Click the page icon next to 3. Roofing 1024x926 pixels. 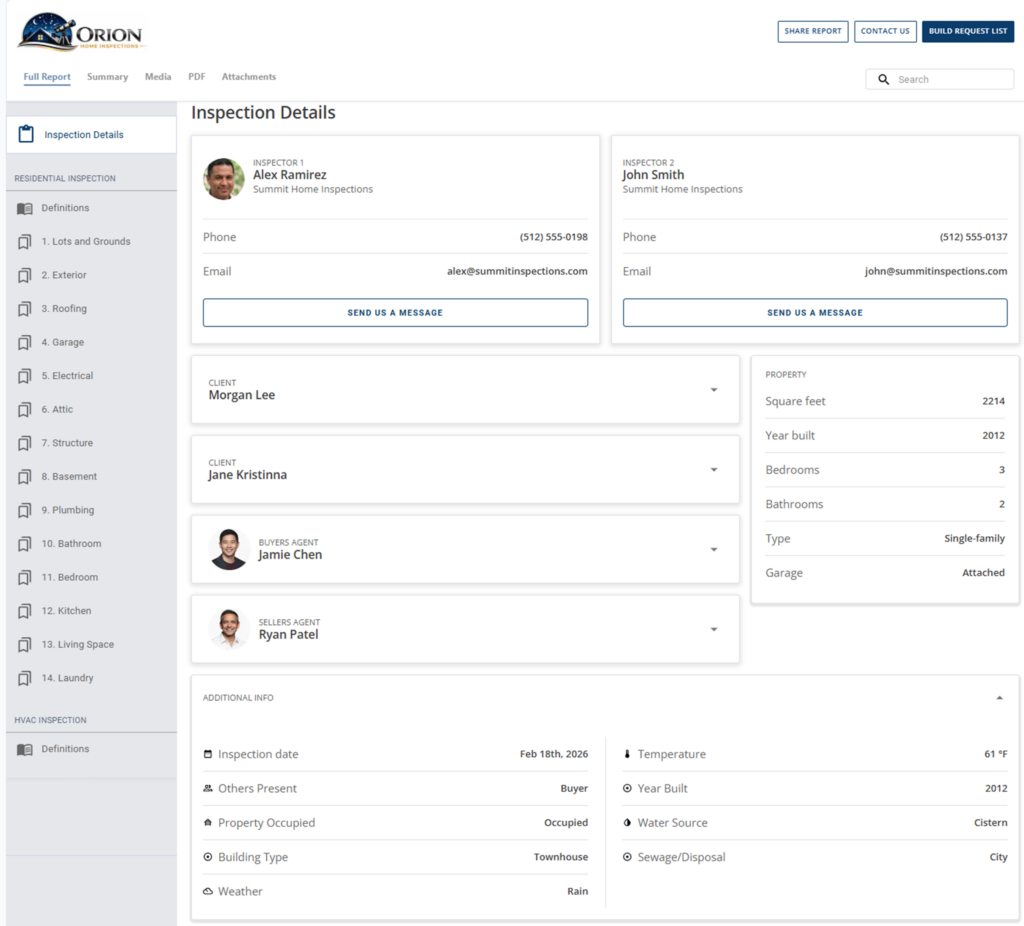23,308
